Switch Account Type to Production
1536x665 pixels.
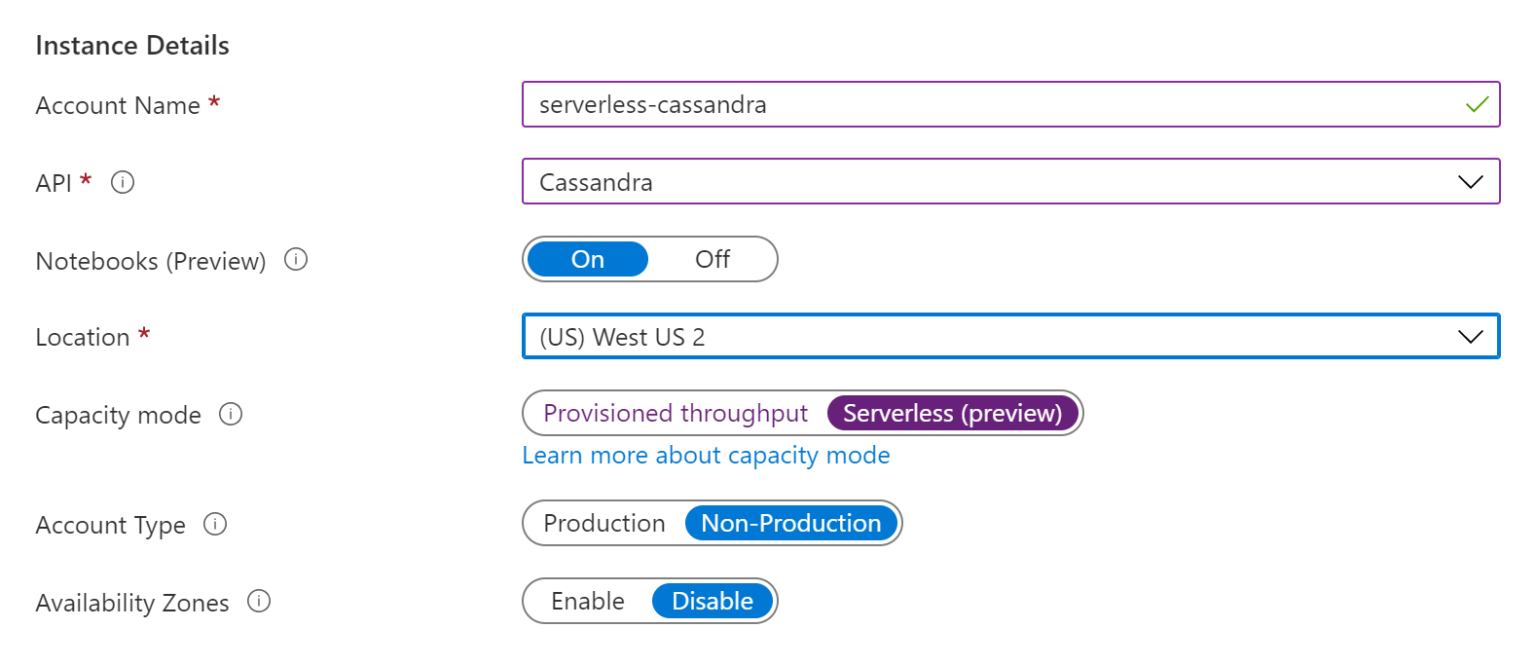pyautogui.click(x=604, y=523)
